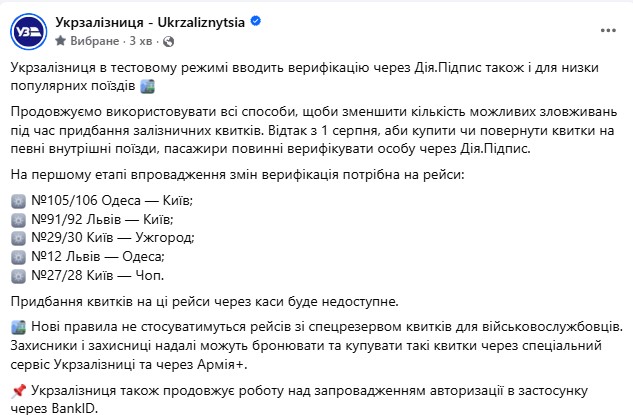
Task: Click the emoji before 'Нові правила'
Action: pos(19,328)
